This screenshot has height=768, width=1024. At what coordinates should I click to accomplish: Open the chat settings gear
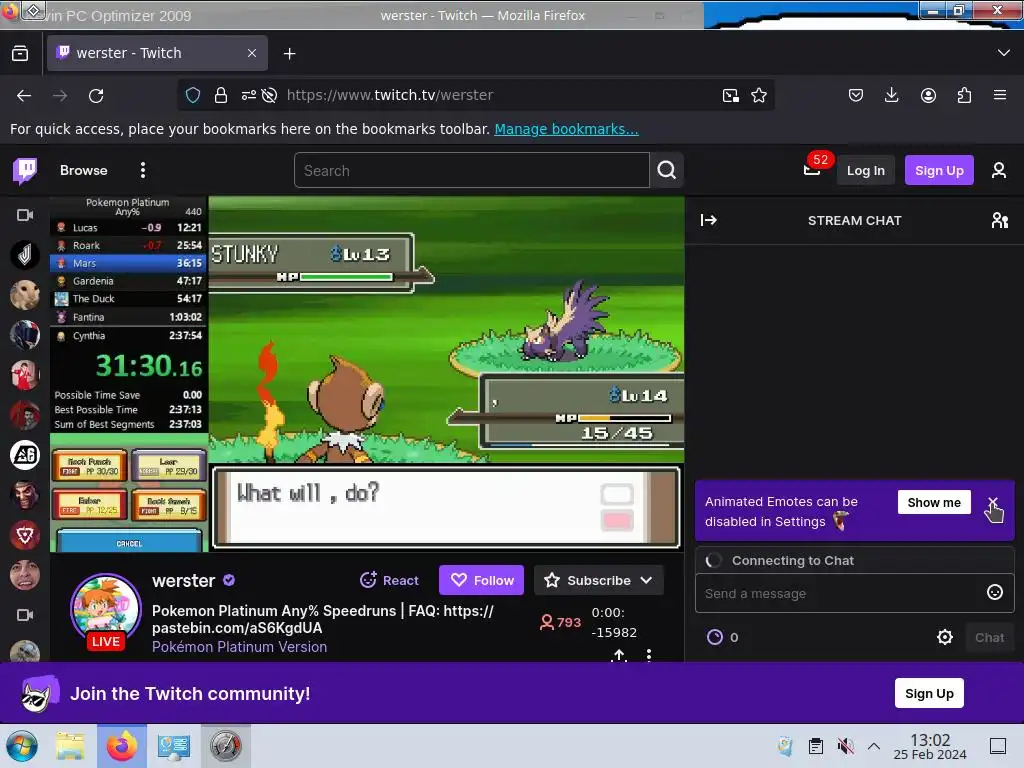[x=944, y=637]
